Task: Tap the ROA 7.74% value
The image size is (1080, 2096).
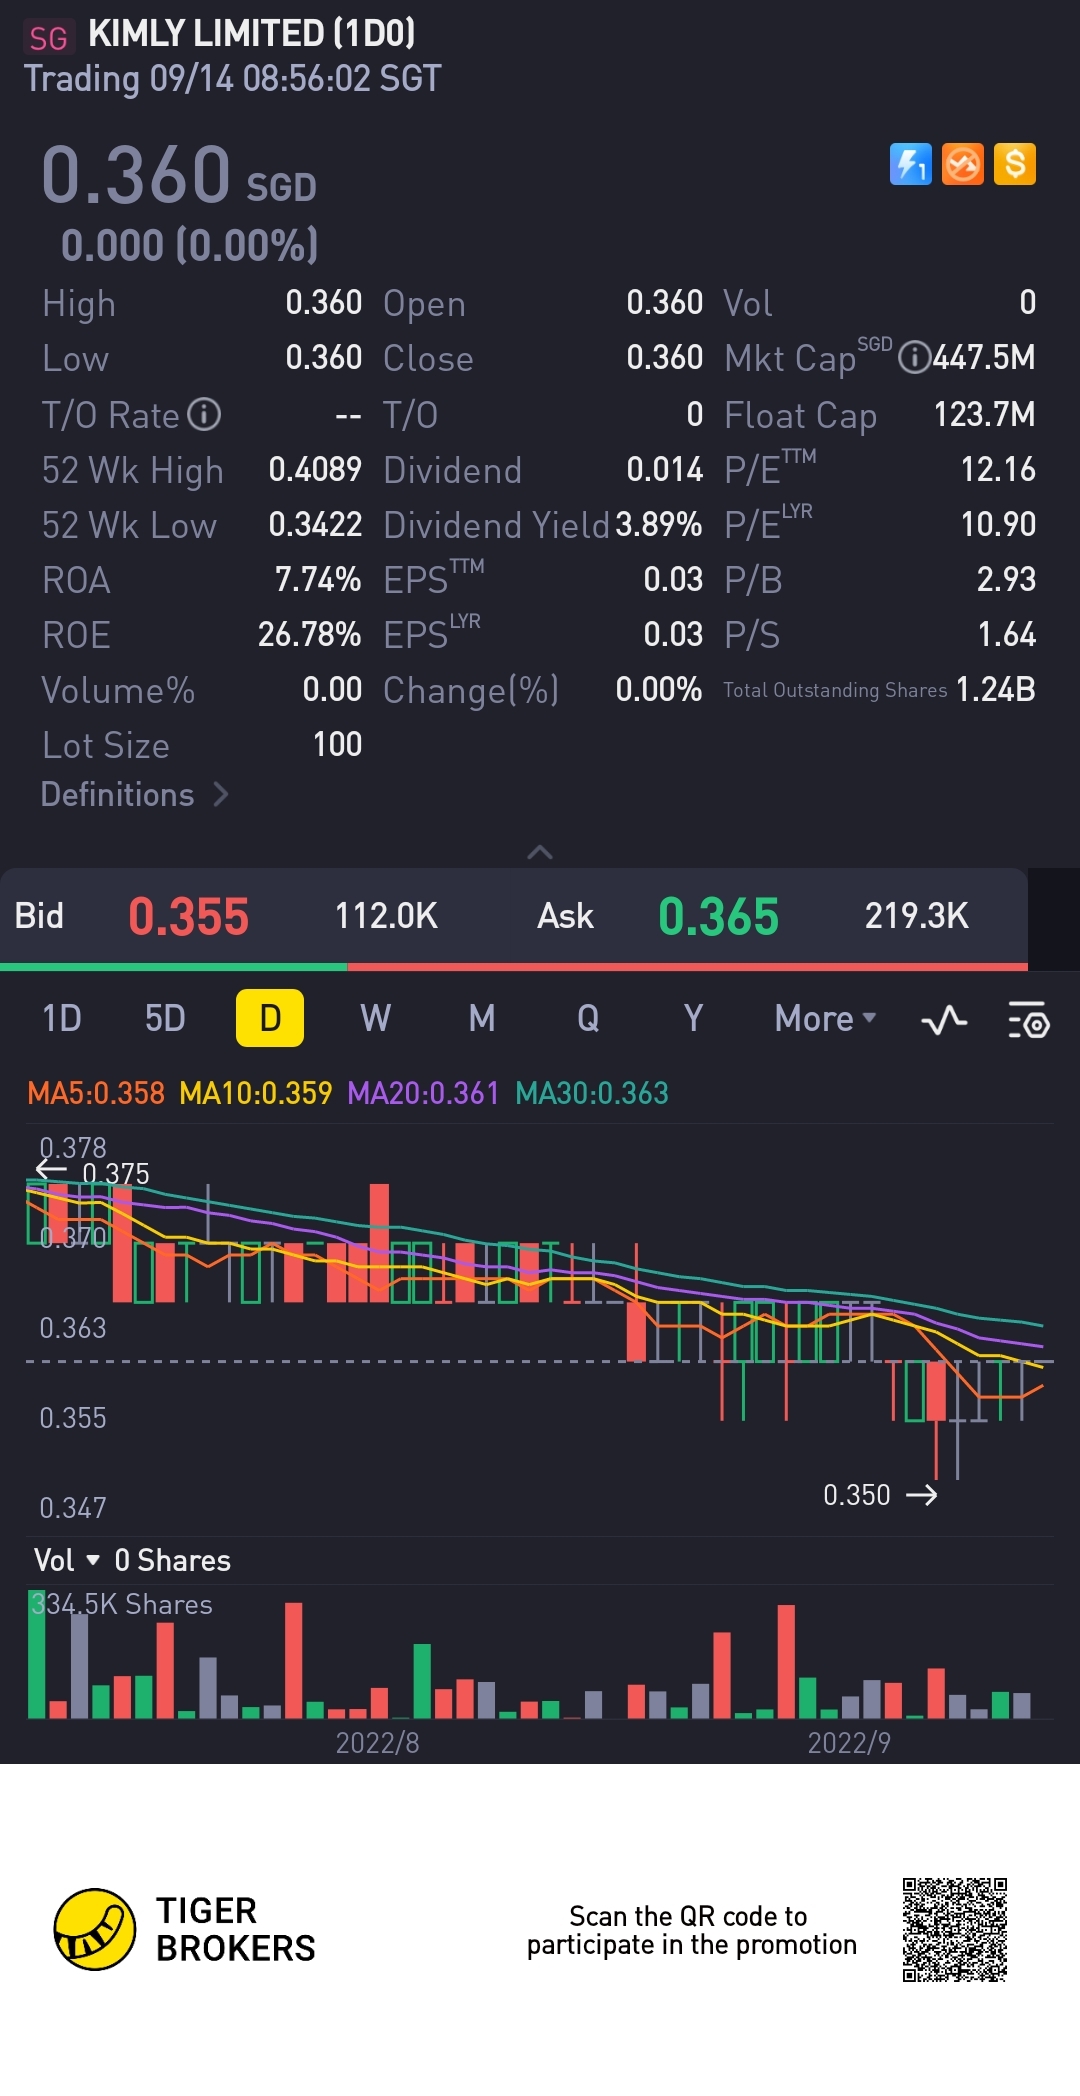Action: point(318,579)
